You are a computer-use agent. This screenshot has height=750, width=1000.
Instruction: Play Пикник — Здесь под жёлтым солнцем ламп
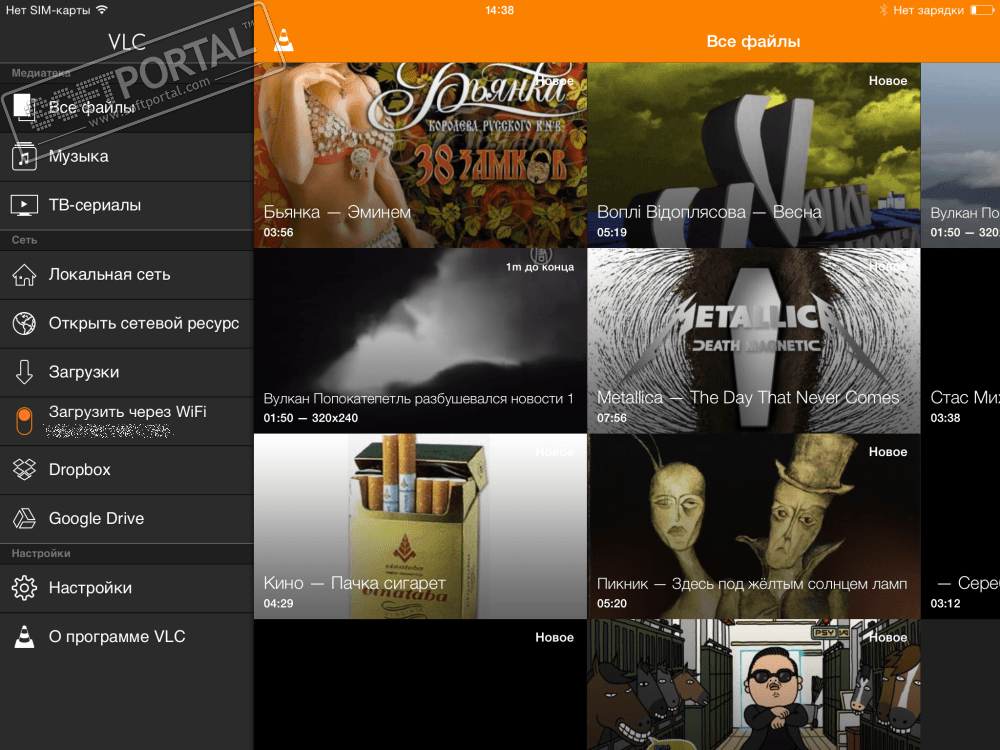tap(754, 526)
